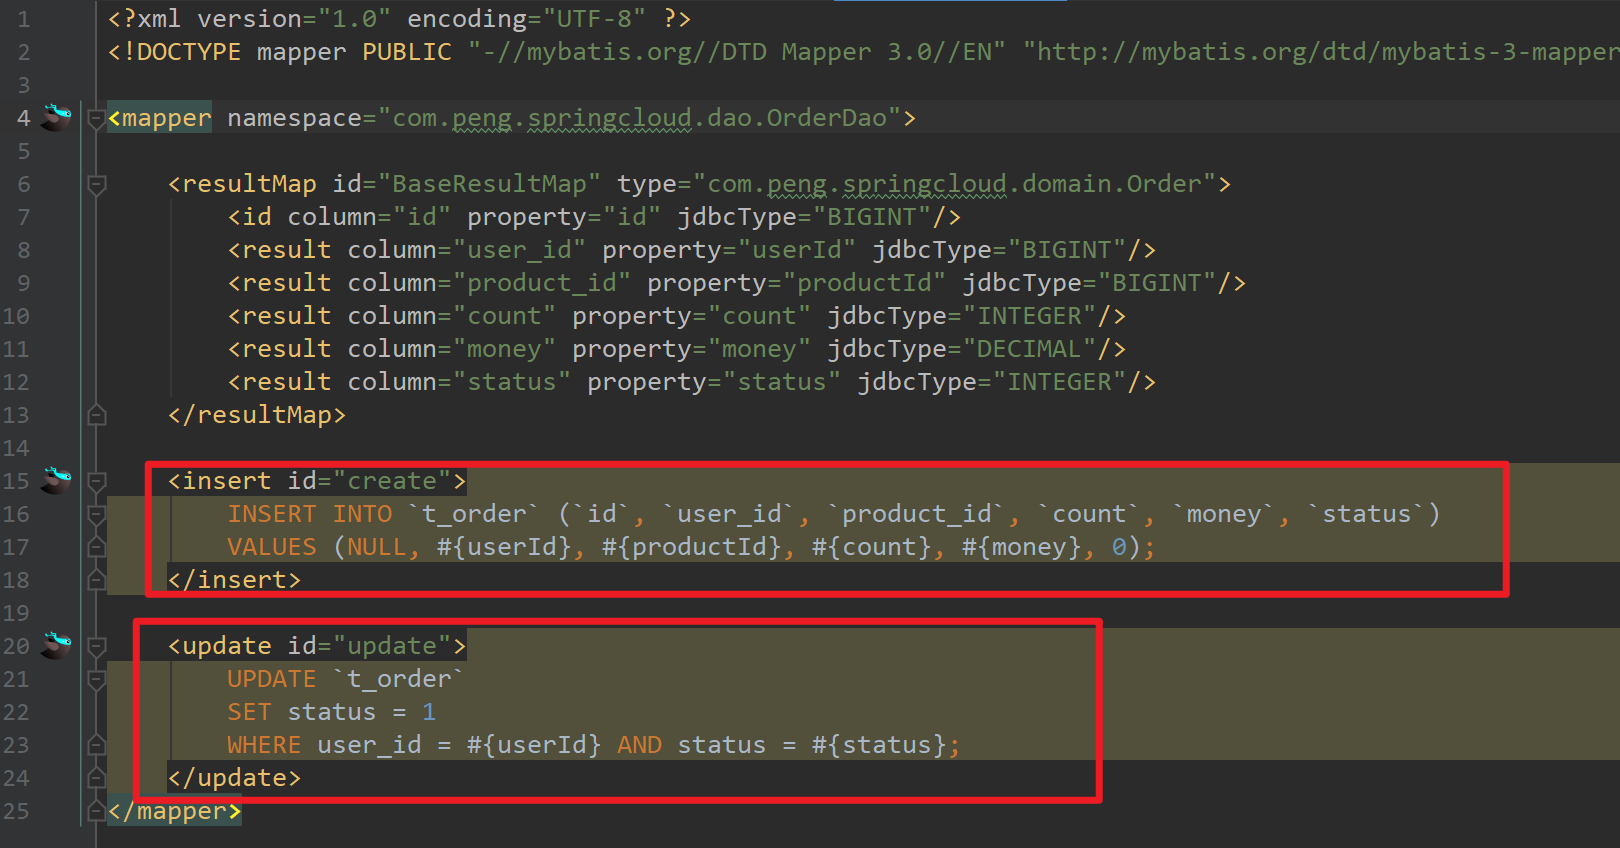
Task: Open the MyBatis bird icon on line 4
Action: [57, 117]
